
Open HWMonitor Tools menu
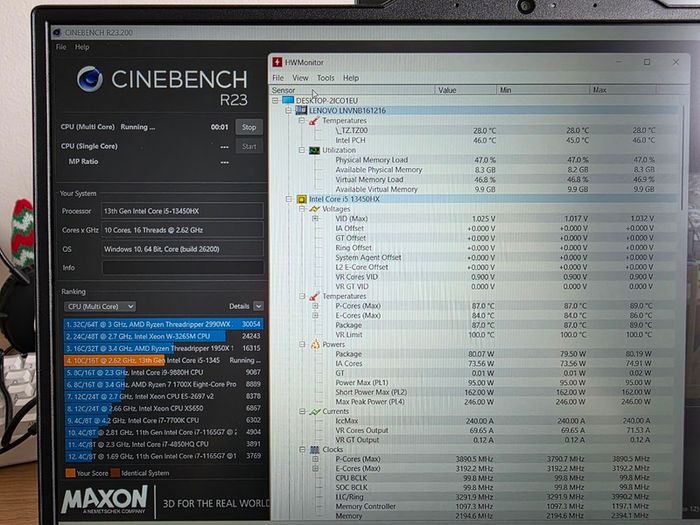coord(325,78)
